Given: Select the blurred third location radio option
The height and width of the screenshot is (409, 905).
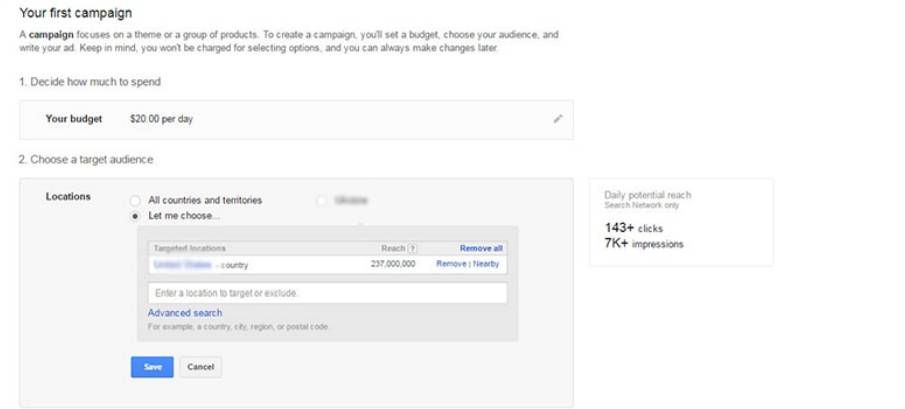Looking at the screenshot, I should [x=321, y=200].
